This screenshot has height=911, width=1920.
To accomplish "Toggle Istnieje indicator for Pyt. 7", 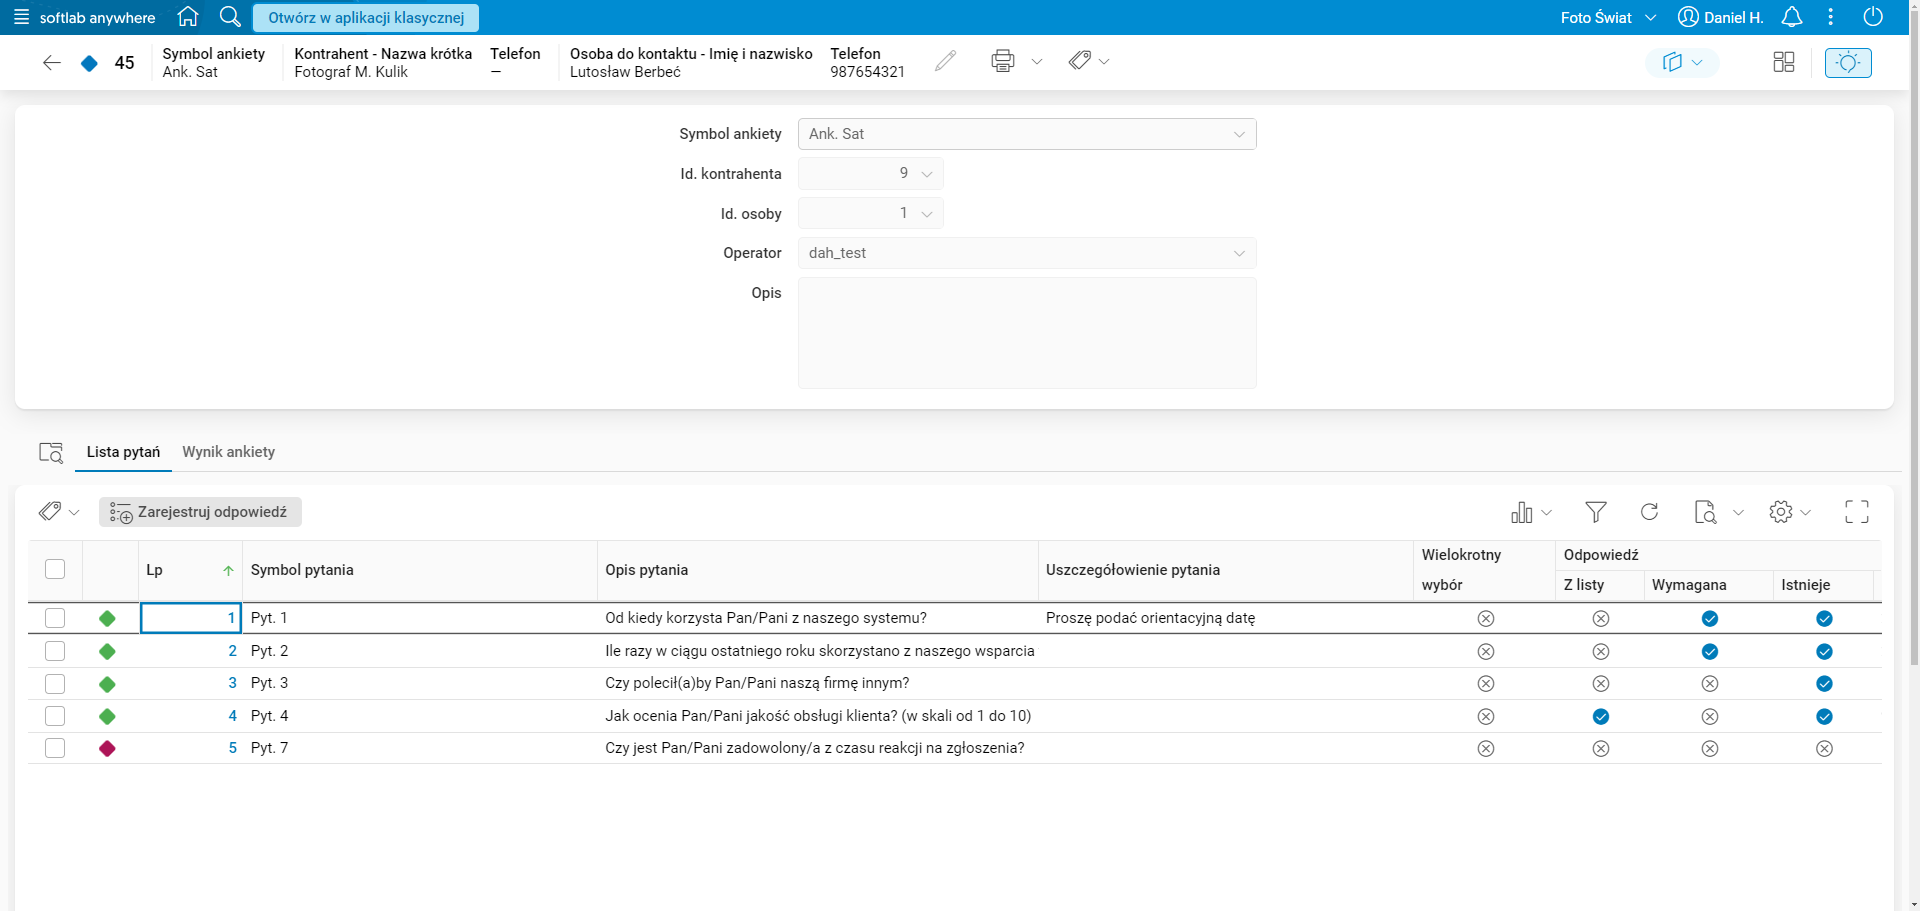I will [1825, 749].
